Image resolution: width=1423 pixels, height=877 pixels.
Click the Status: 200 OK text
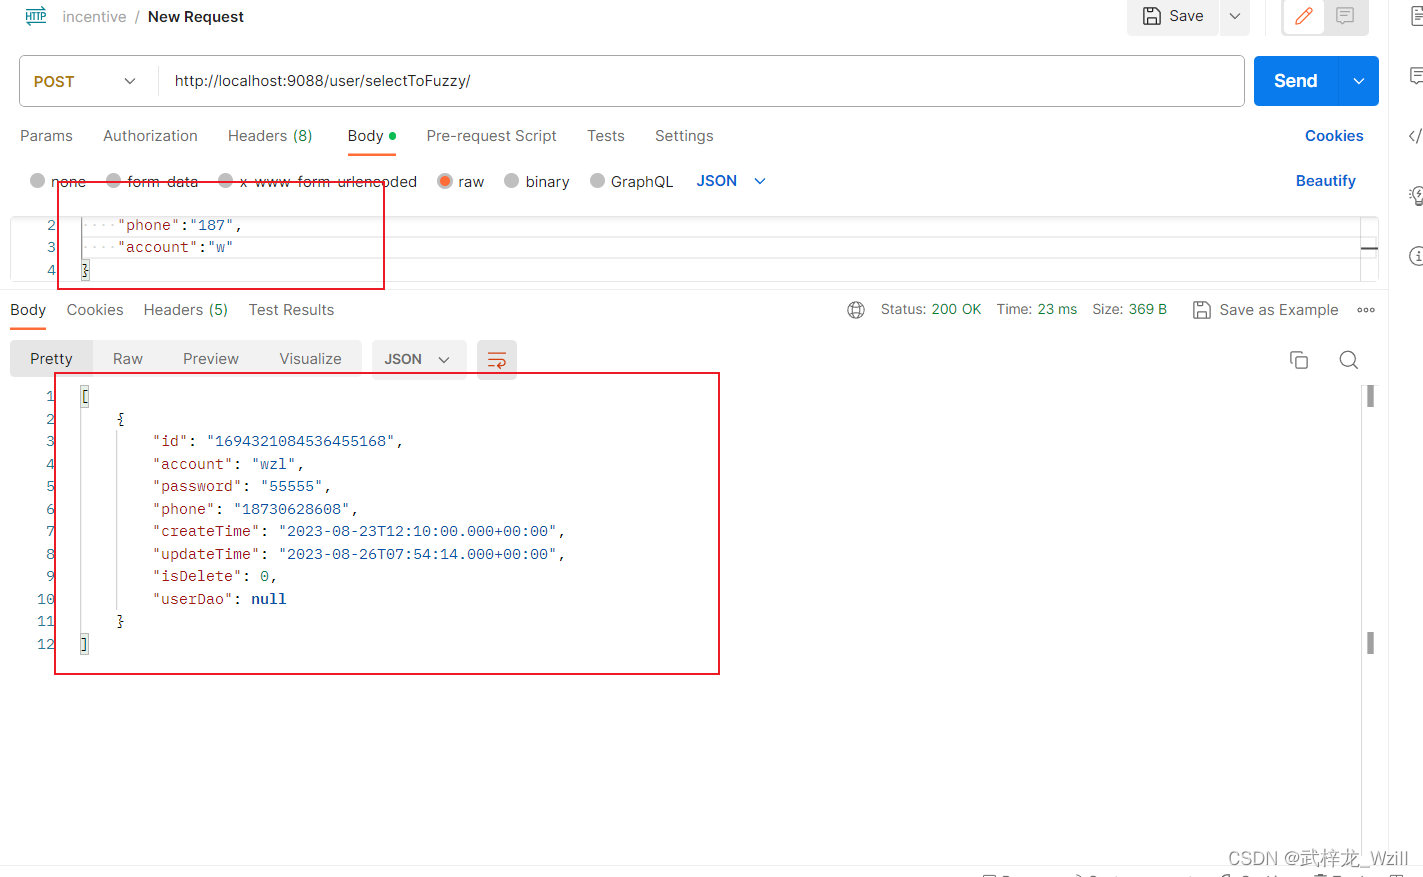931,310
